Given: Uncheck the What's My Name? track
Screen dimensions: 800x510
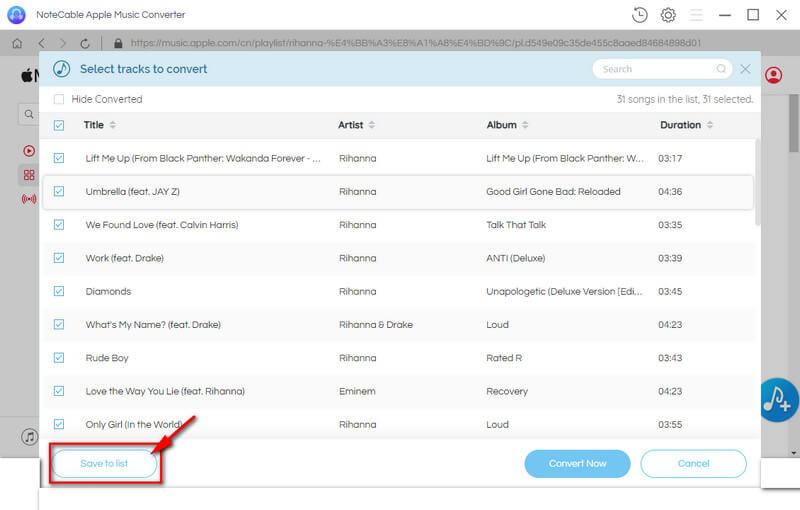Looking at the screenshot, I should (59, 324).
